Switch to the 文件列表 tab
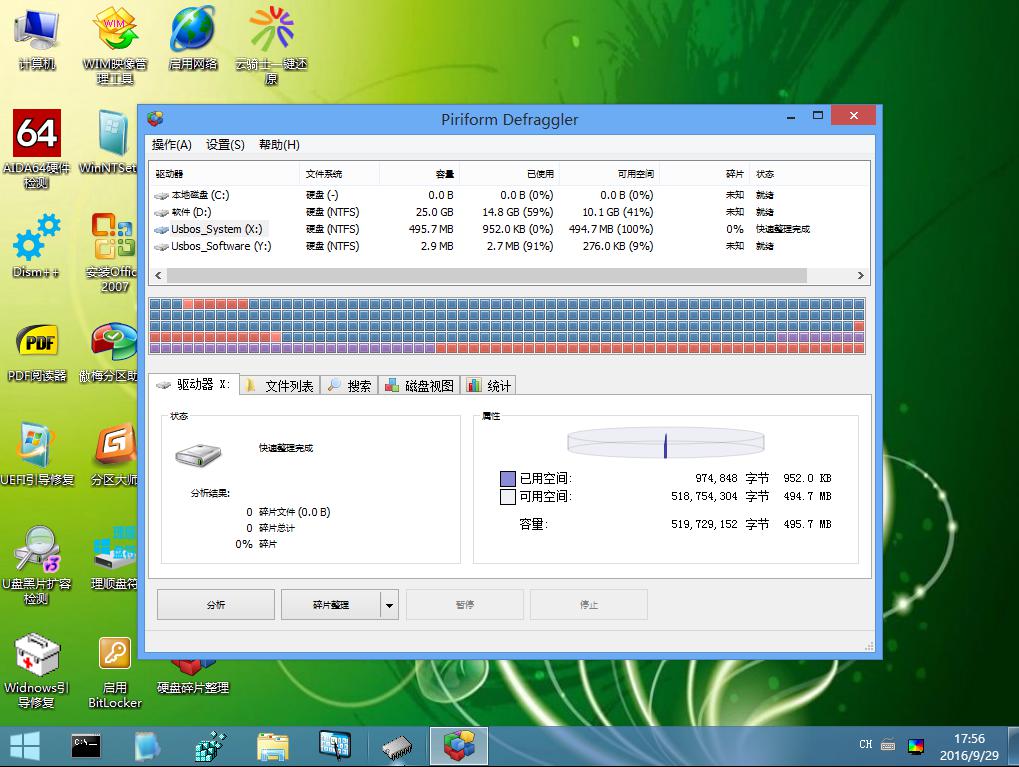Image resolution: width=1019 pixels, height=767 pixels. click(x=280, y=386)
